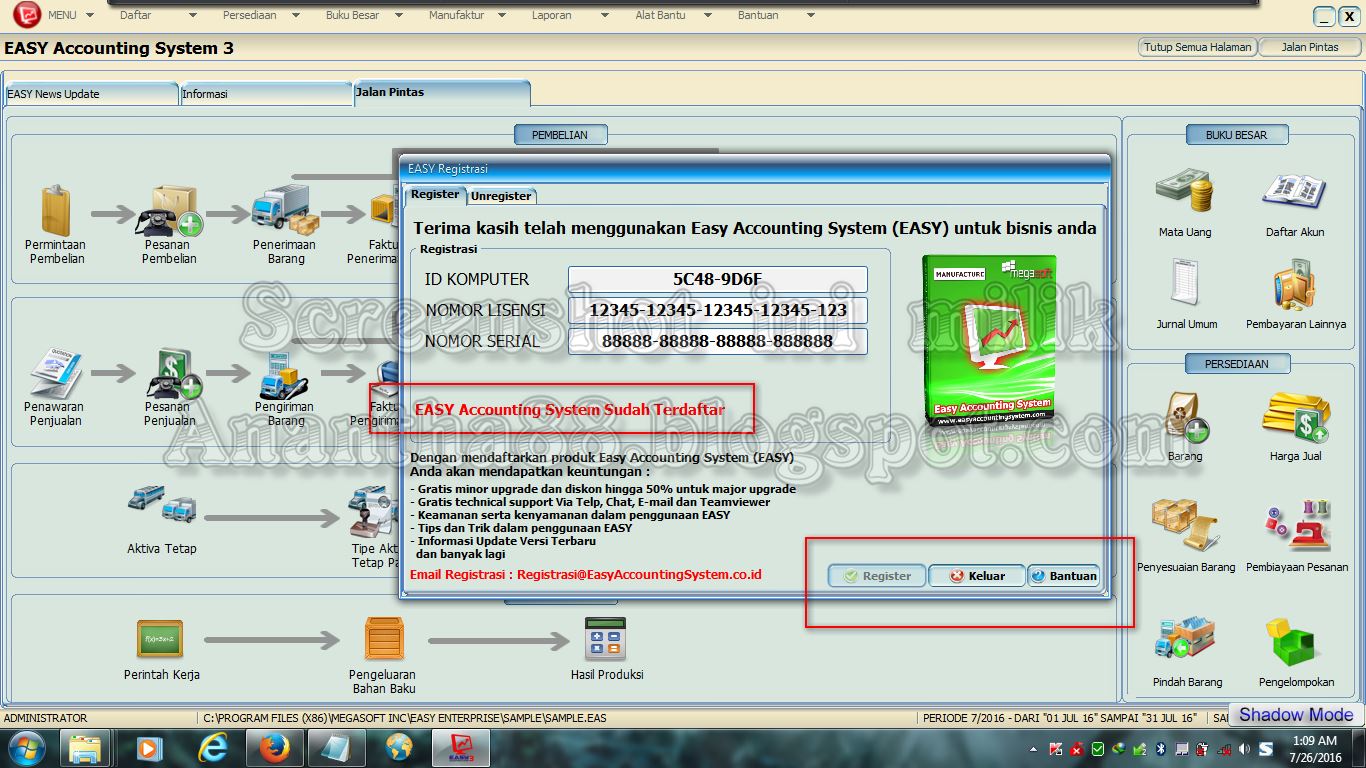The width and height of the screenshot is (1366, 768).
Task: Click the EASY3 app taskbar icon
Action: tap(461, 748)
